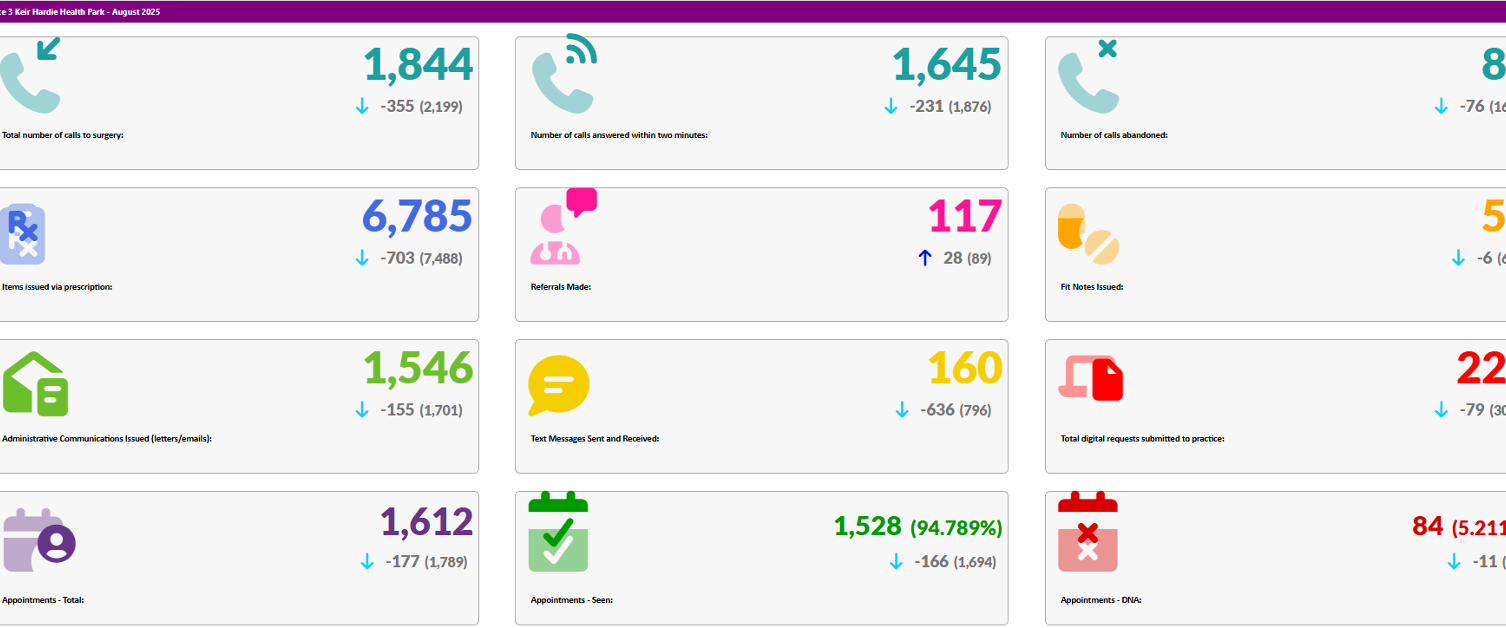Click the 6,785 prescription items value
This screenshot has width=1506, height=628.
pos(417,216)
